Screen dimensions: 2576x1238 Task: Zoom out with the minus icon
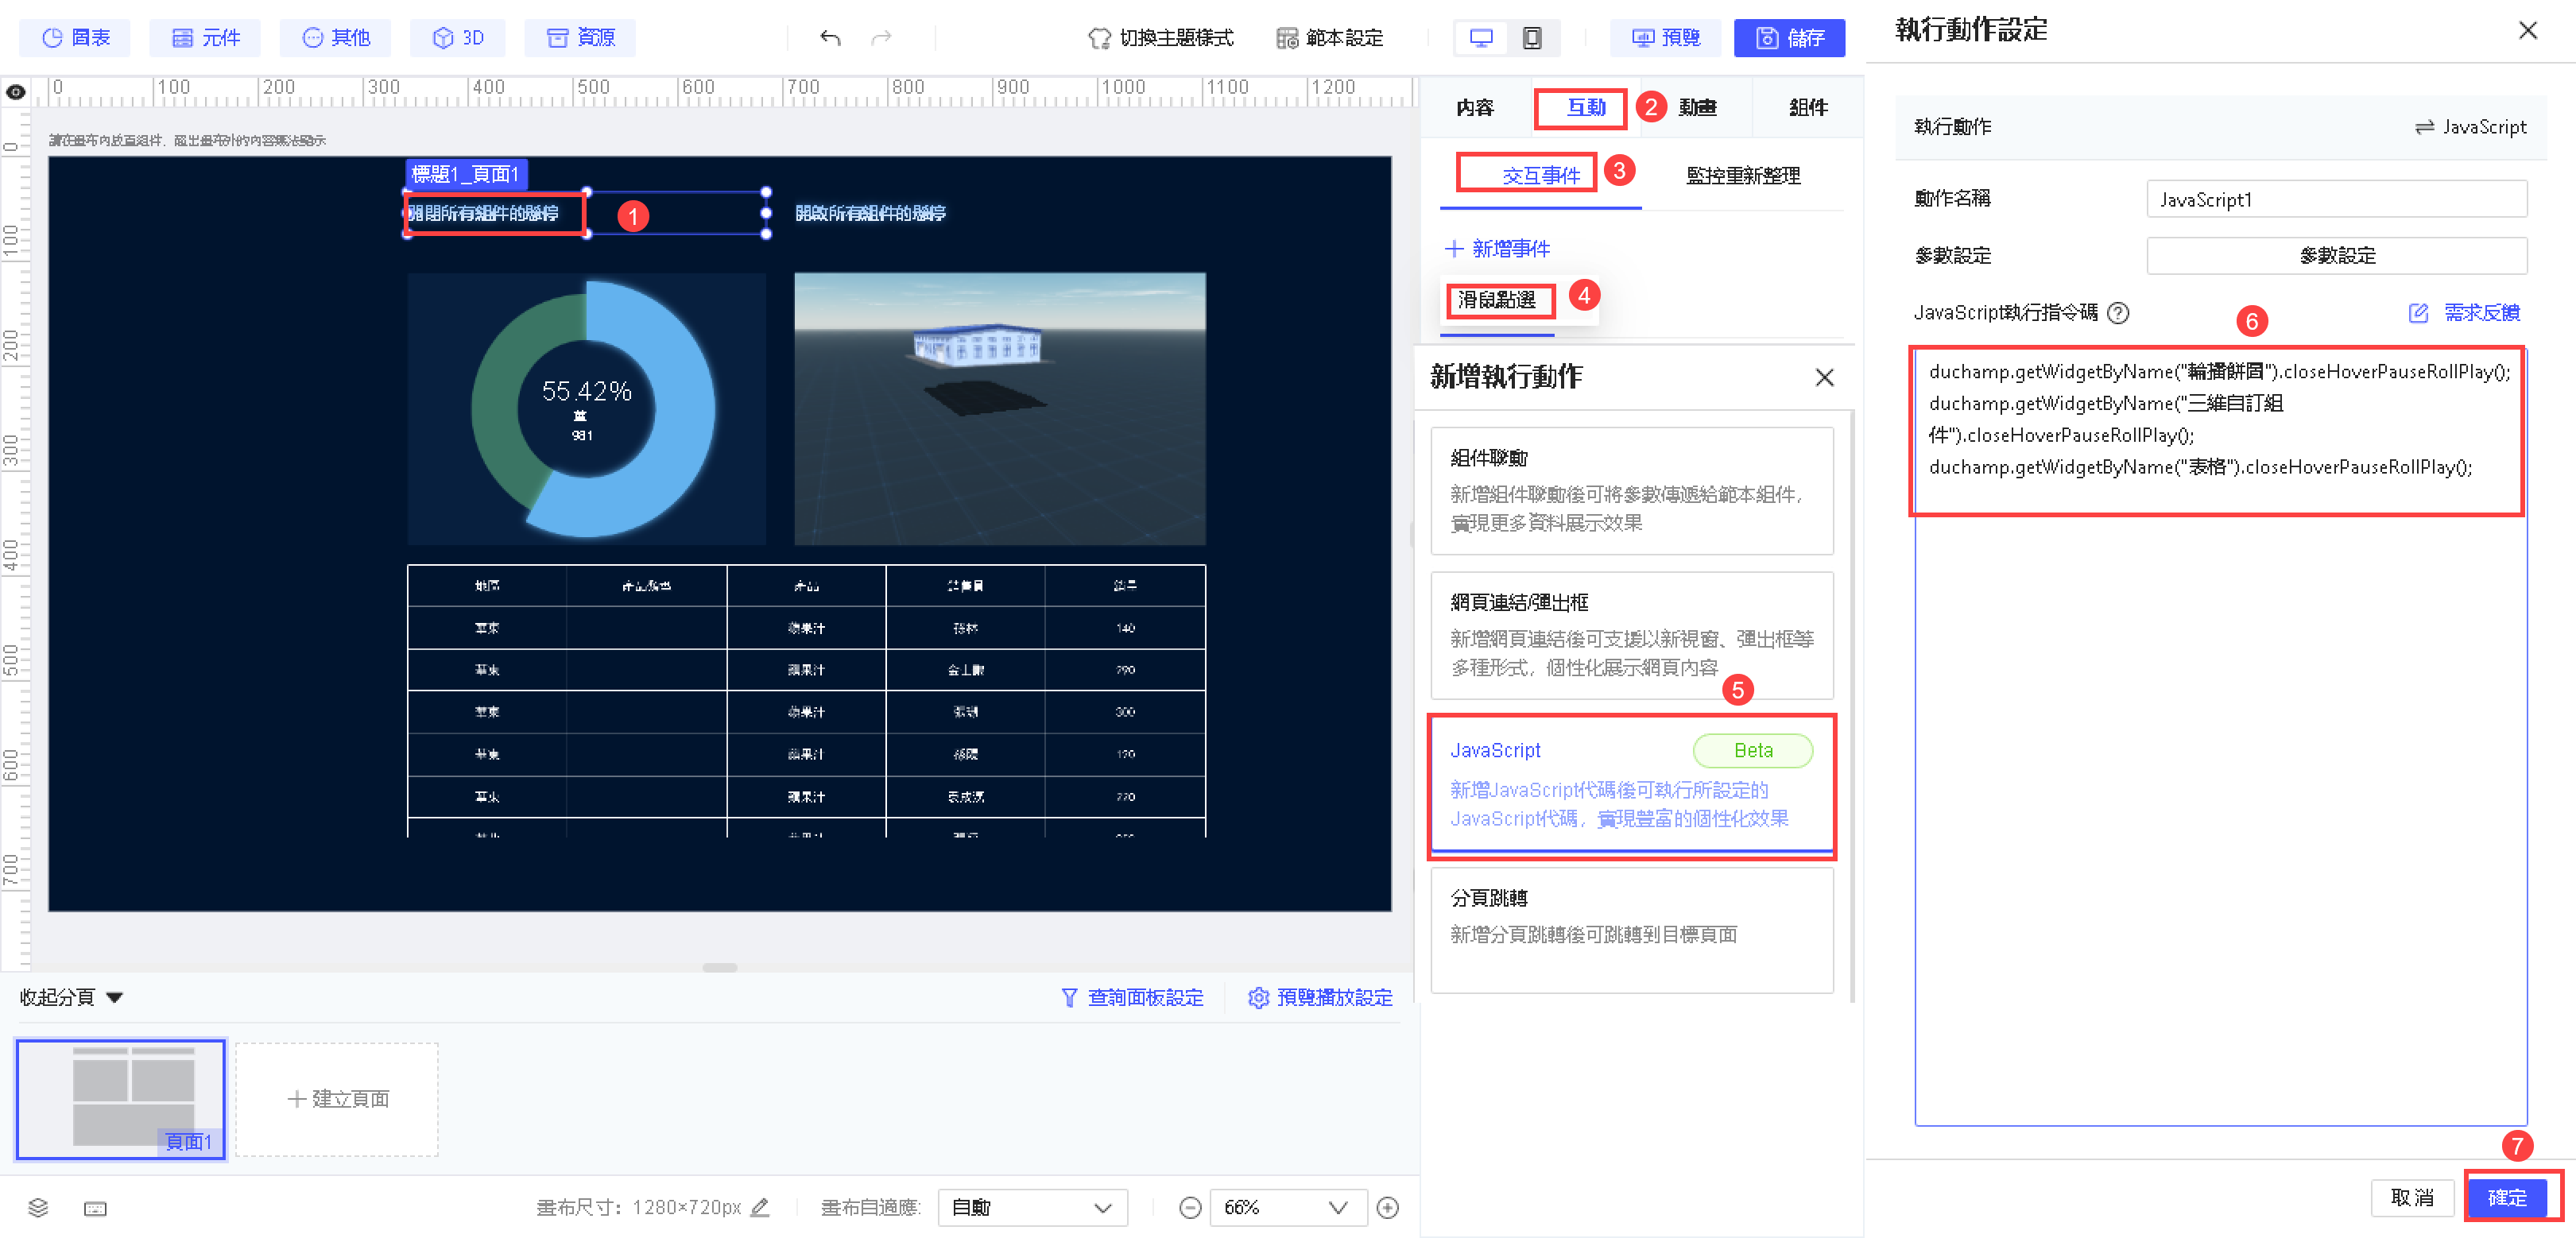(1190, 1207)
